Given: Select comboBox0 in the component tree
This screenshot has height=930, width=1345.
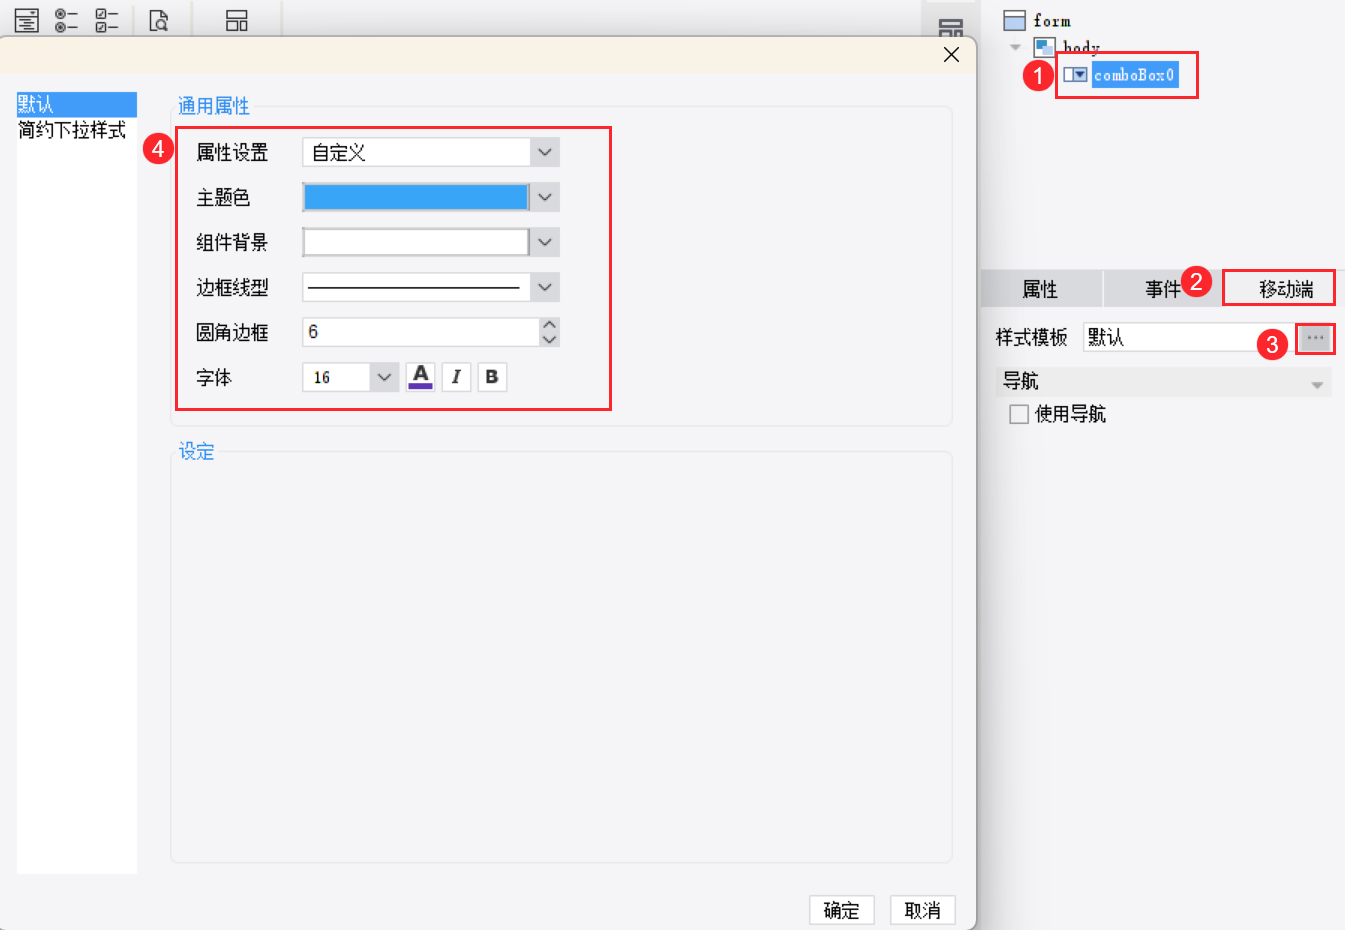Looking at the screenshot, I should (x=1135, y=75).
